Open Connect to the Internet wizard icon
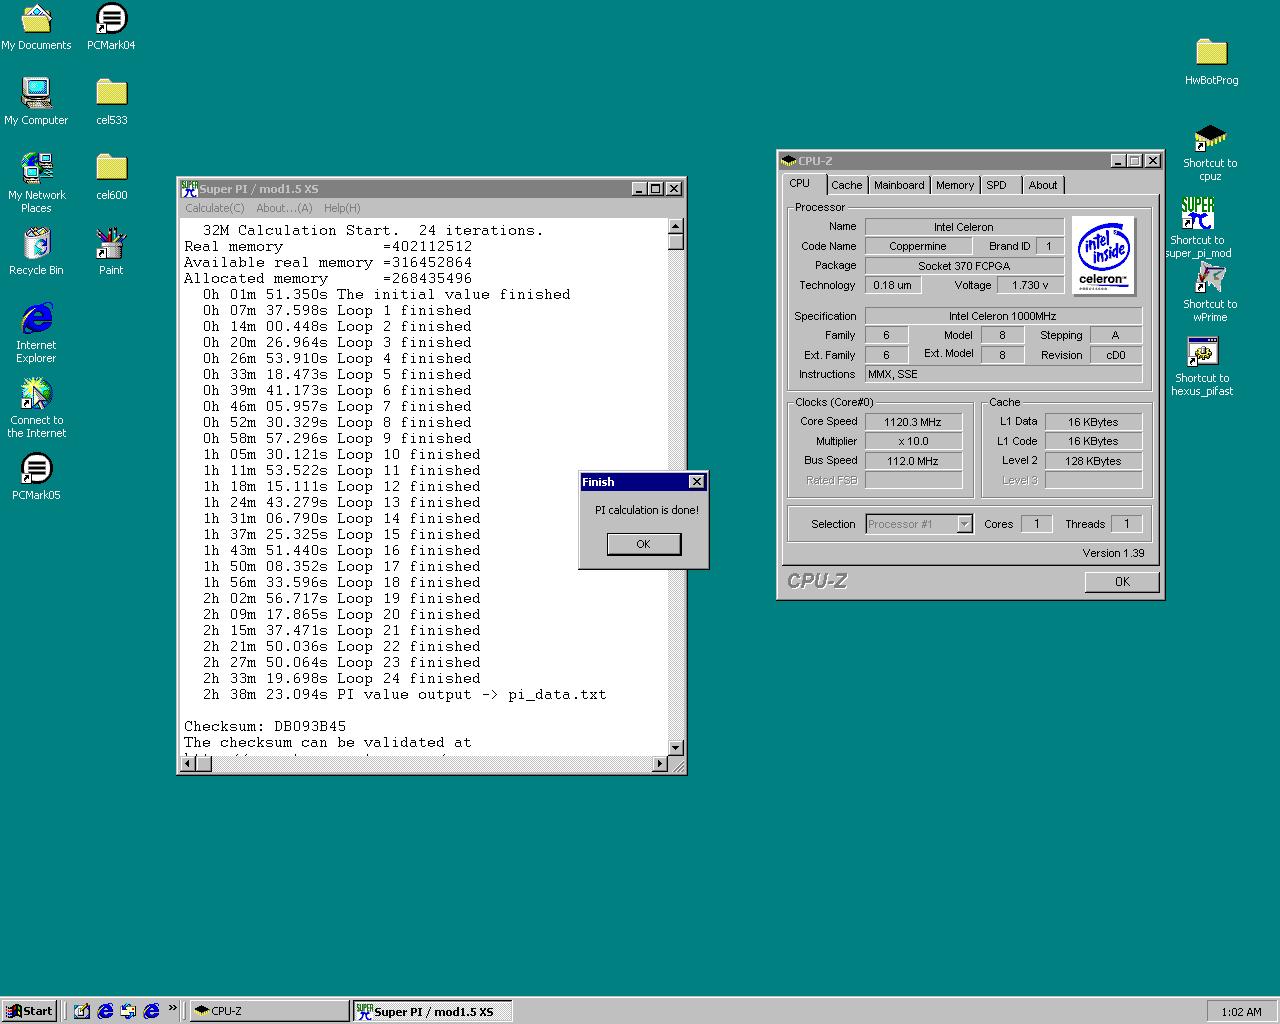This screenshot has height=1024, width=1280. pos(36,408)
